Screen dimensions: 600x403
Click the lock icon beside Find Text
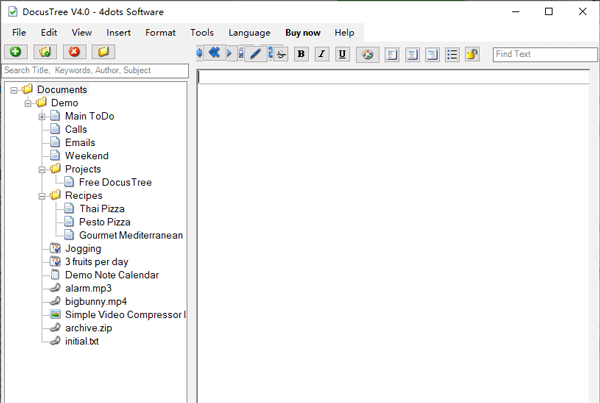[473, 54]
